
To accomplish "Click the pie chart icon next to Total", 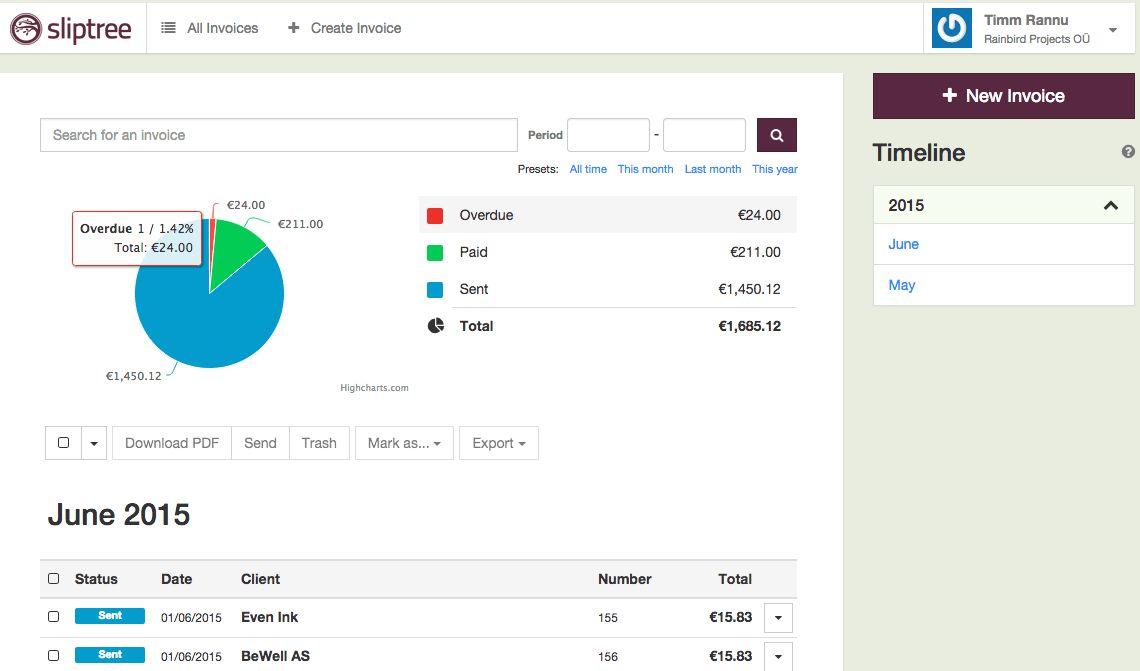I will tap(434, 325).
